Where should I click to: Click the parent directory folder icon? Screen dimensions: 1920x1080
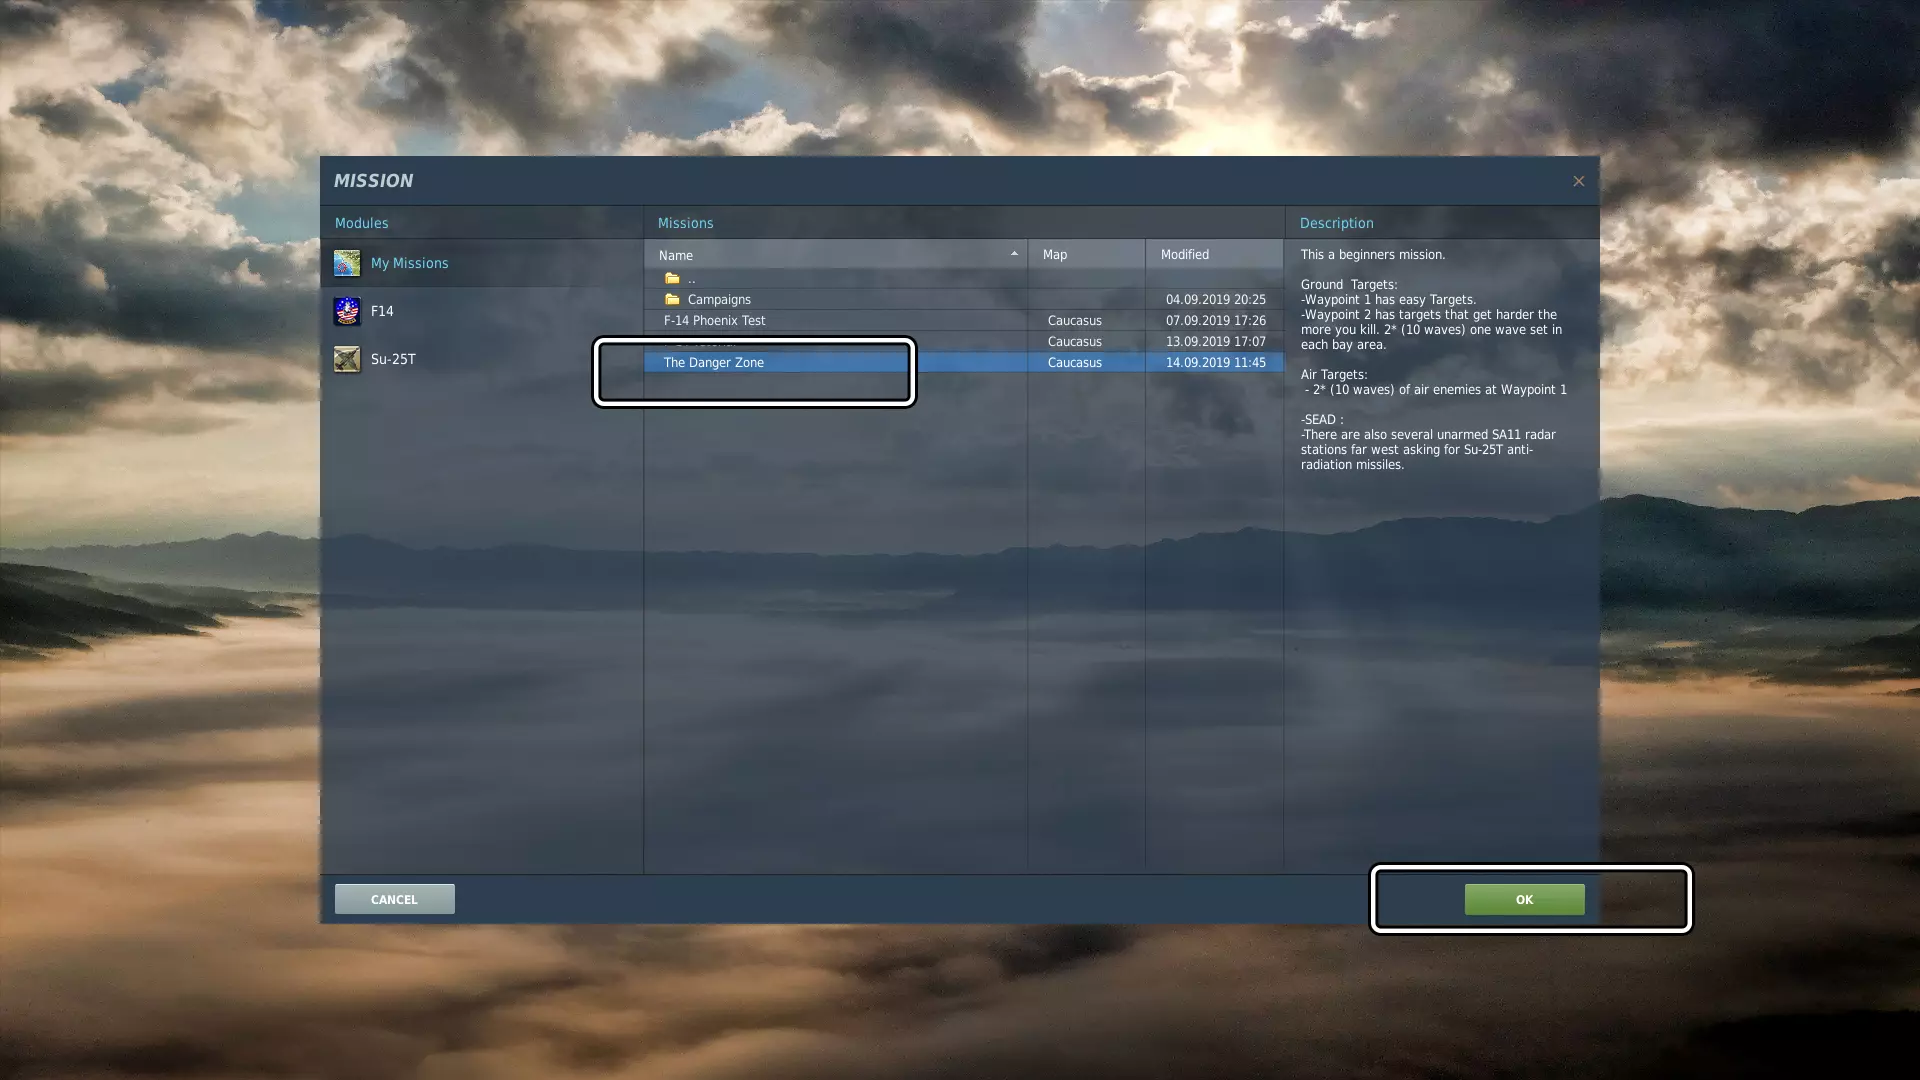(x=672, y=279)
